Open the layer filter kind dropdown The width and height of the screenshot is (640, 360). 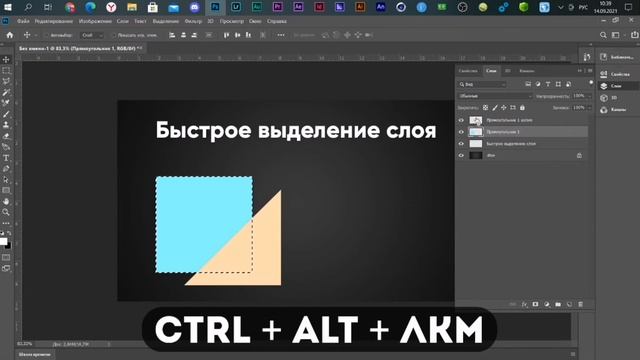pos(482,84)
